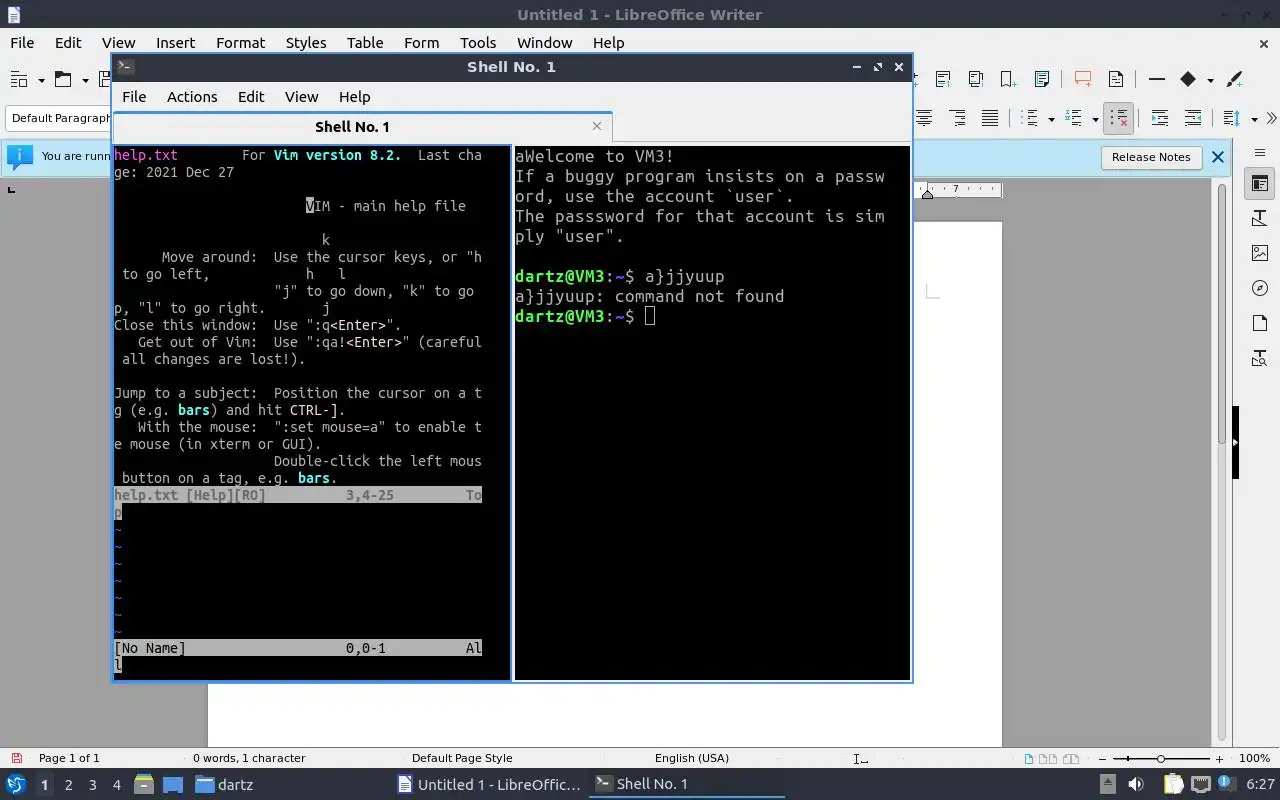Click the diamond Basic Shapes icon

pos(1188,79)
